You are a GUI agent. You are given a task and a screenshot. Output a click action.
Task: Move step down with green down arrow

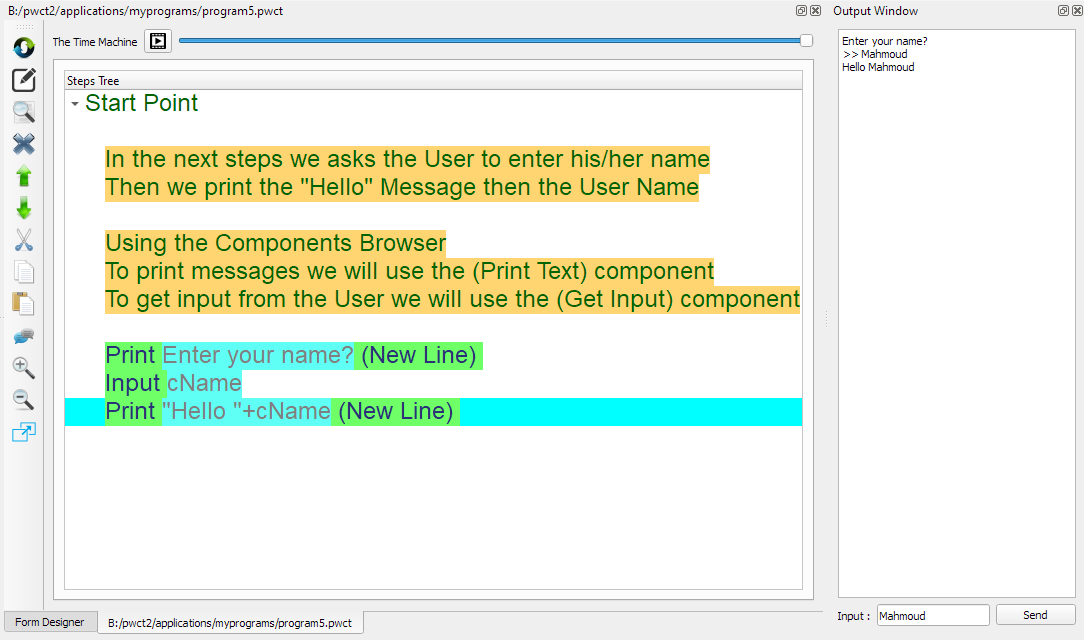point(24,209)
